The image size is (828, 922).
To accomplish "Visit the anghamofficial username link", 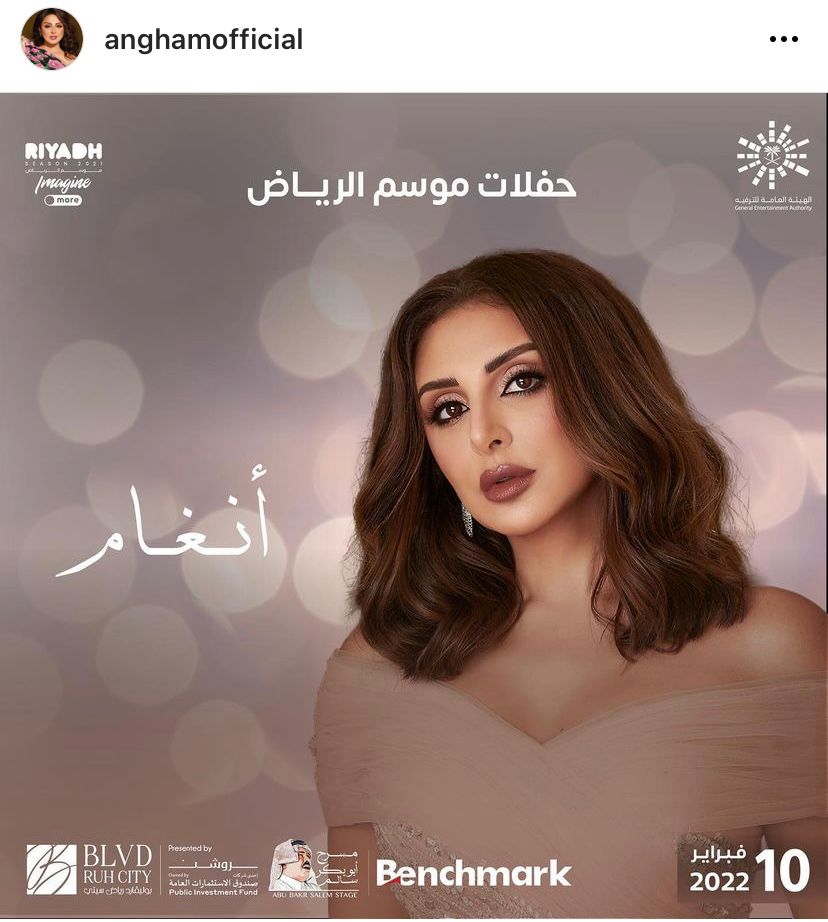I will point(203,40).
